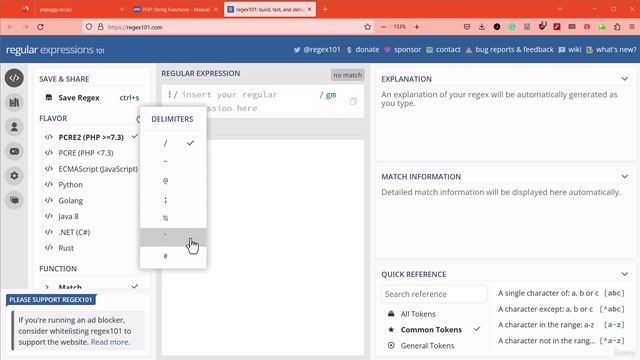Open a new browser tab

325,9
